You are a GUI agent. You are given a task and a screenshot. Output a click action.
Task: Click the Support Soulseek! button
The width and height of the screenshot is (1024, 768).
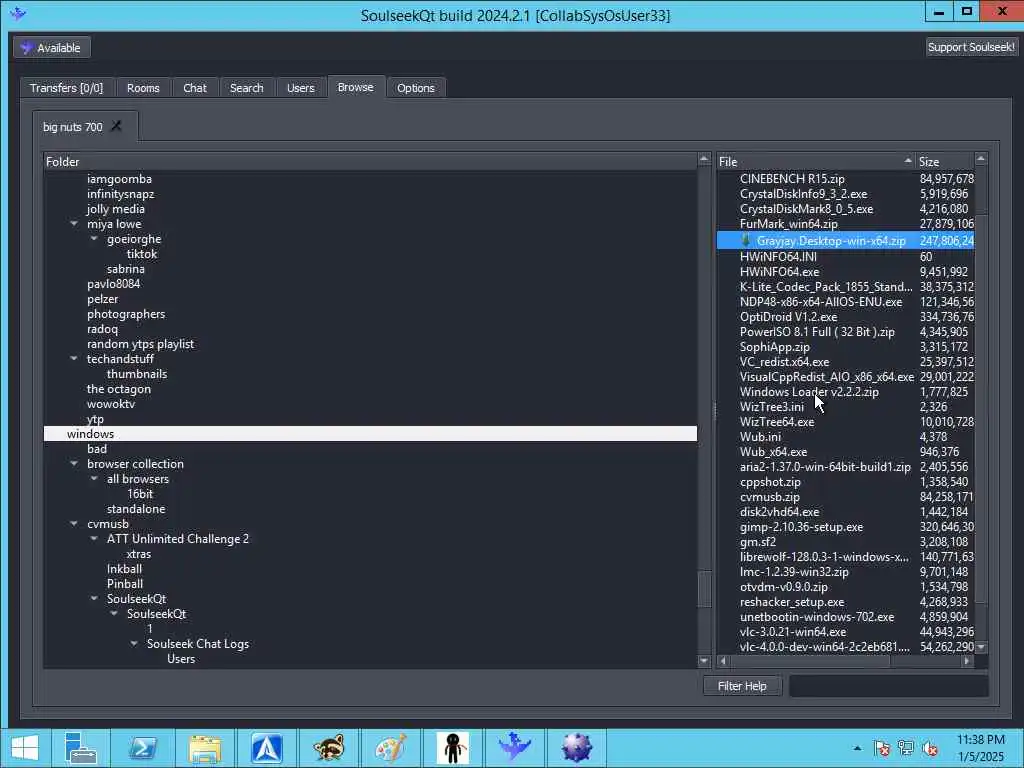(971, 47)
